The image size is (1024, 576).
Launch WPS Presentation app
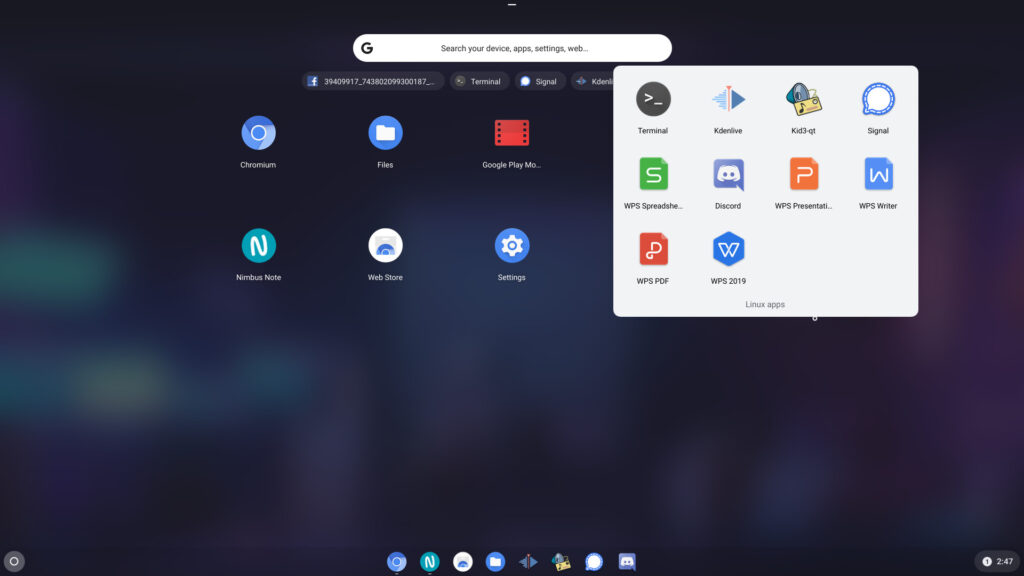(803, 174)
